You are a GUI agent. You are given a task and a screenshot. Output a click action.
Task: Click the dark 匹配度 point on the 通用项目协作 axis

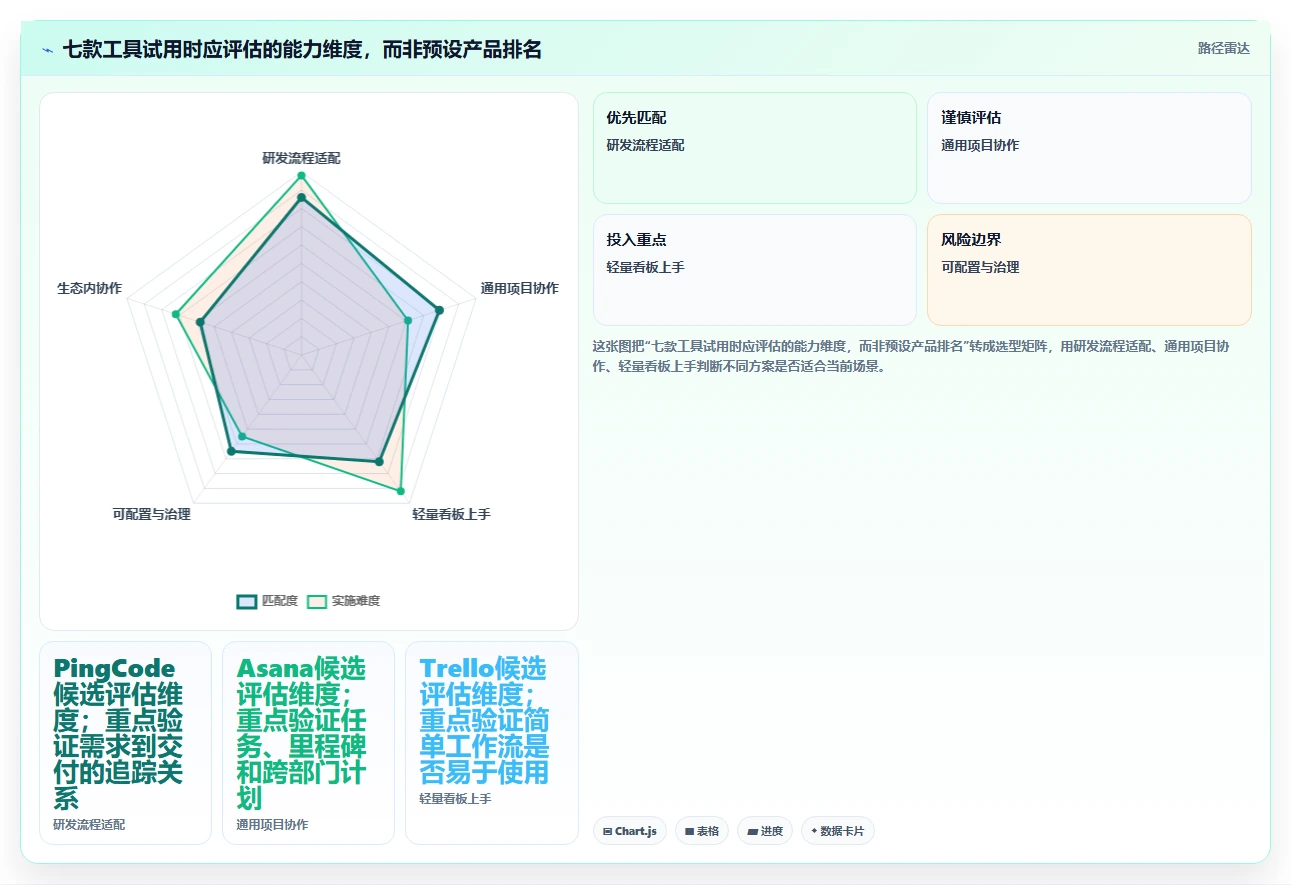439,310
